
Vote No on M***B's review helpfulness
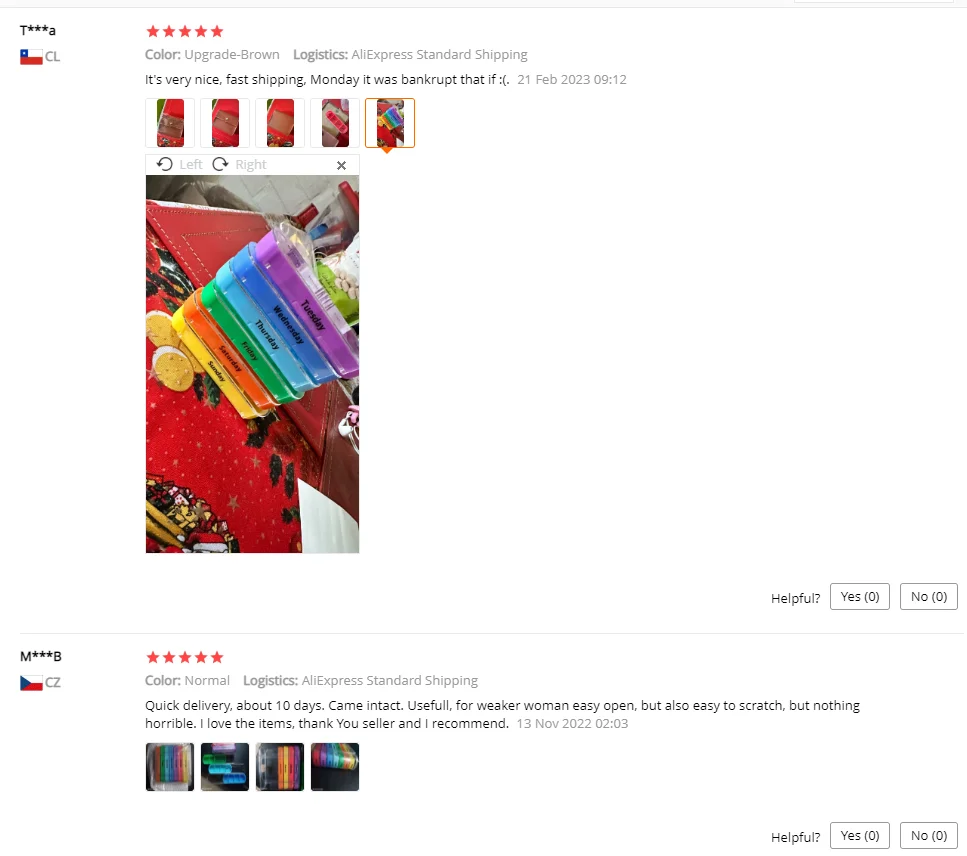click(929, 836)
